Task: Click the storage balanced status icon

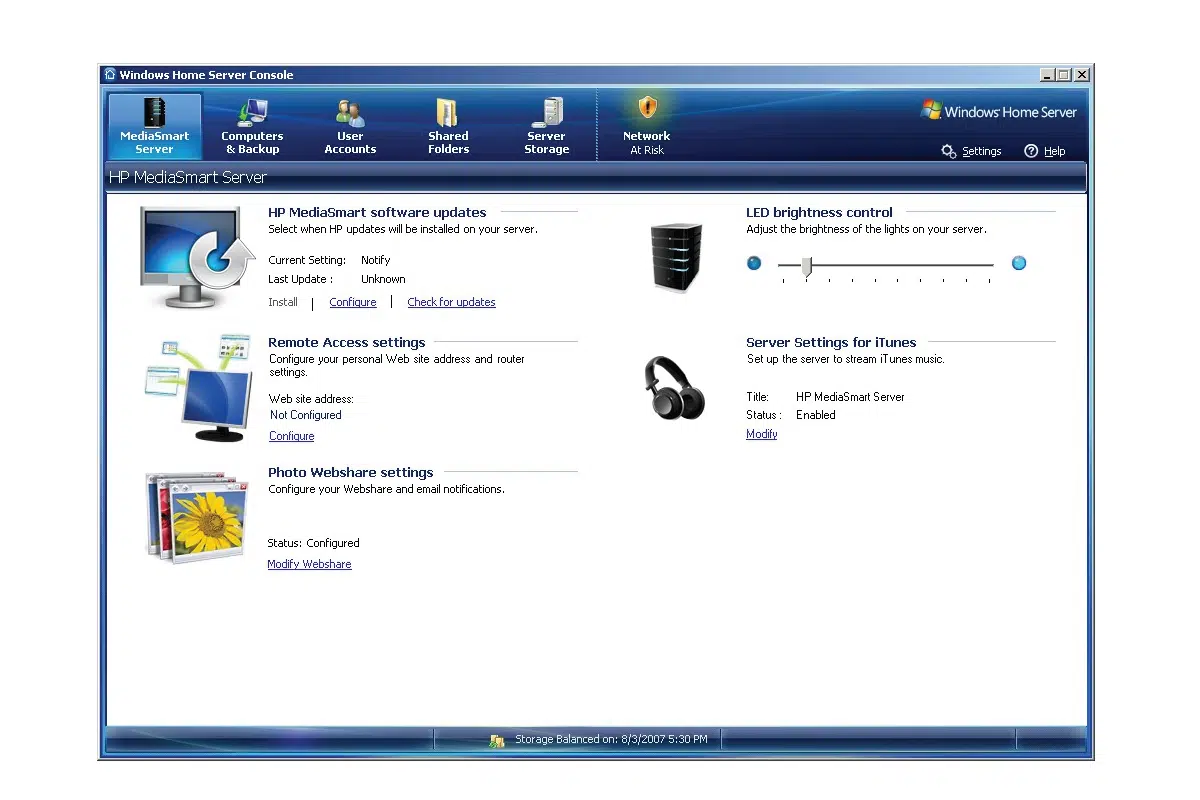Action: pyautogui.click(x=497, y=740)
